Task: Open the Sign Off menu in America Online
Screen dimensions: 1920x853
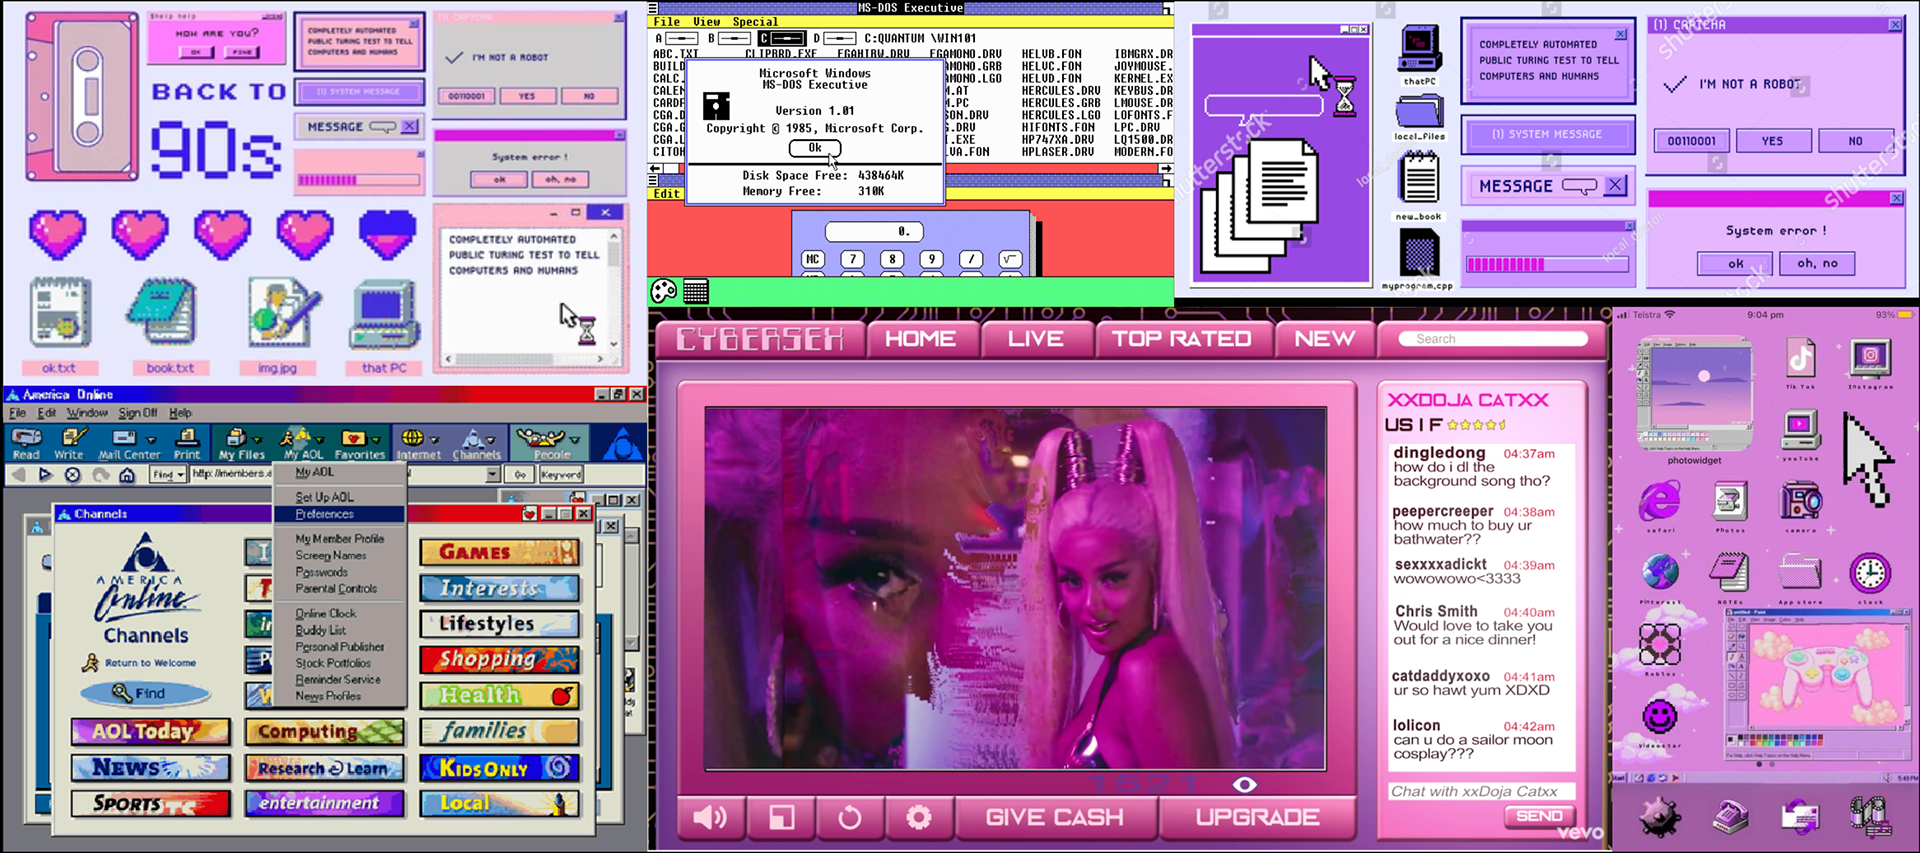Action: click(138, 413)
